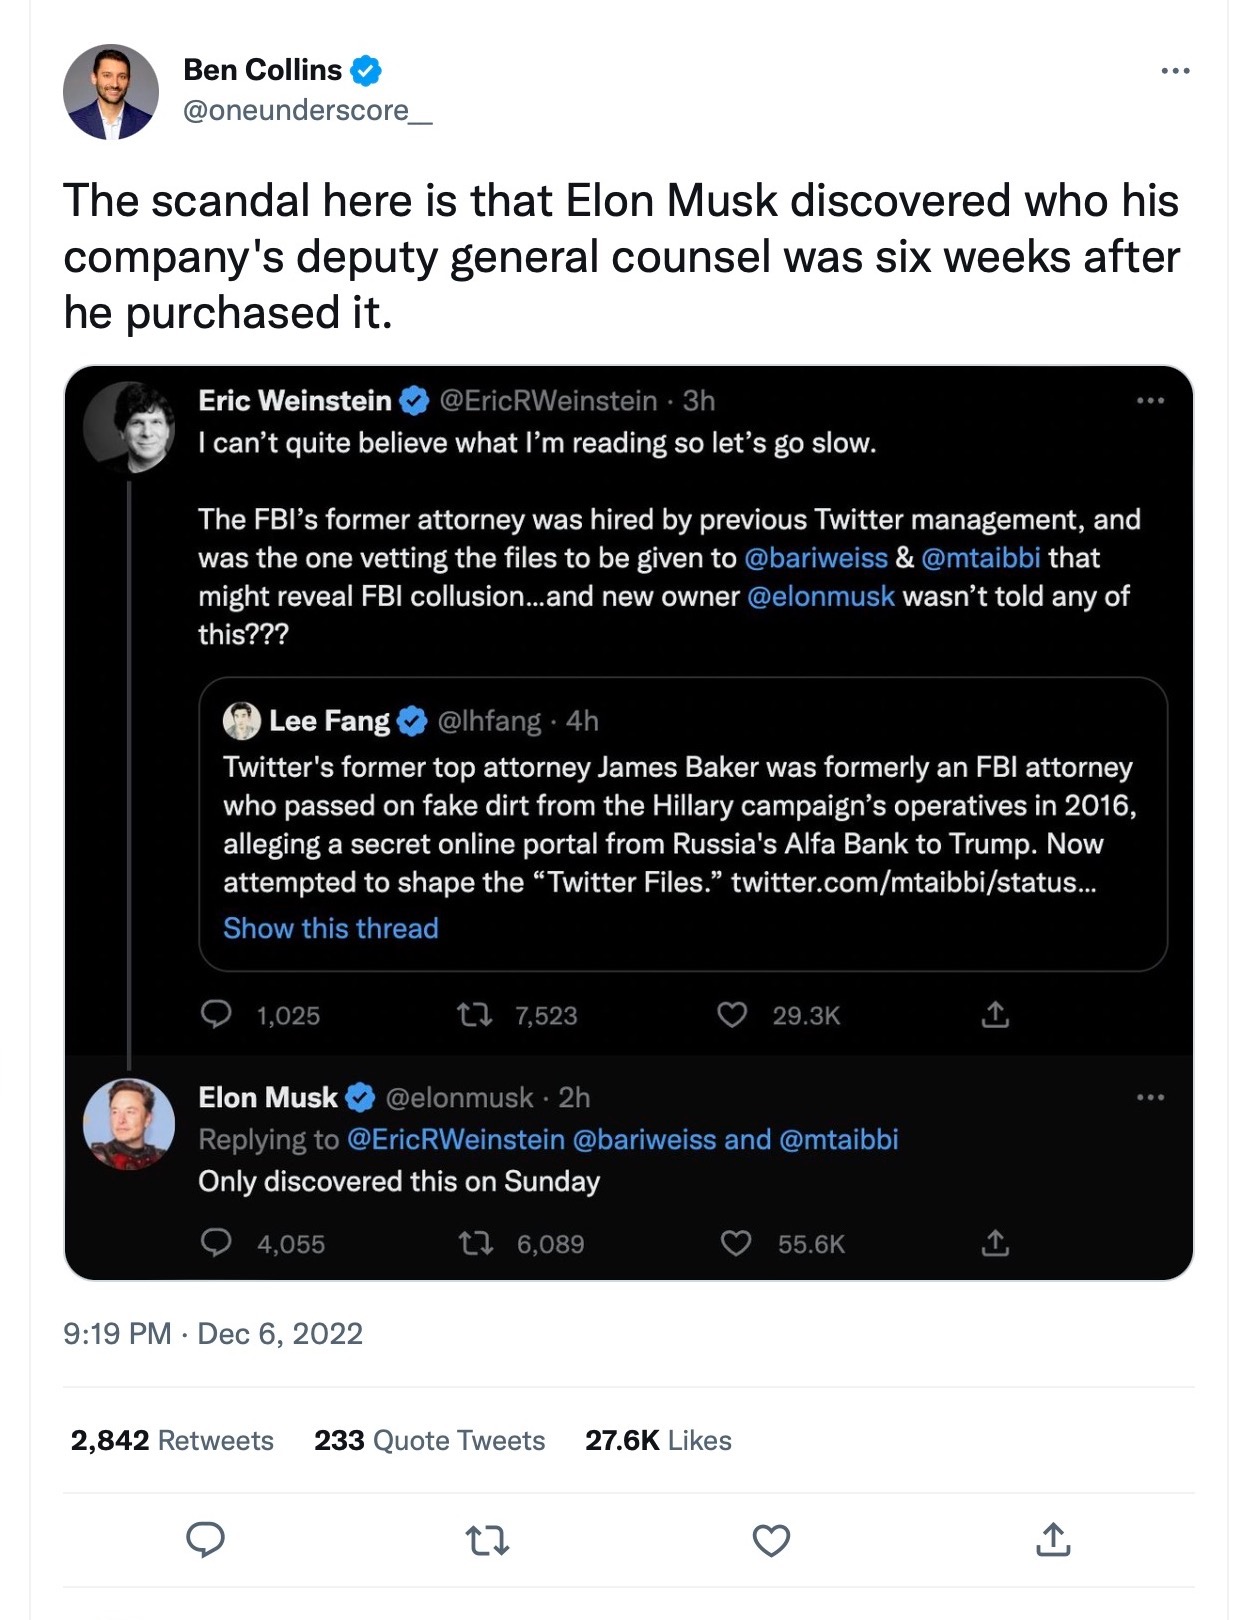The image size is (1260, 1620).
Task: View the 233 Quote Tweets list
Action: tap(429, 1440)
